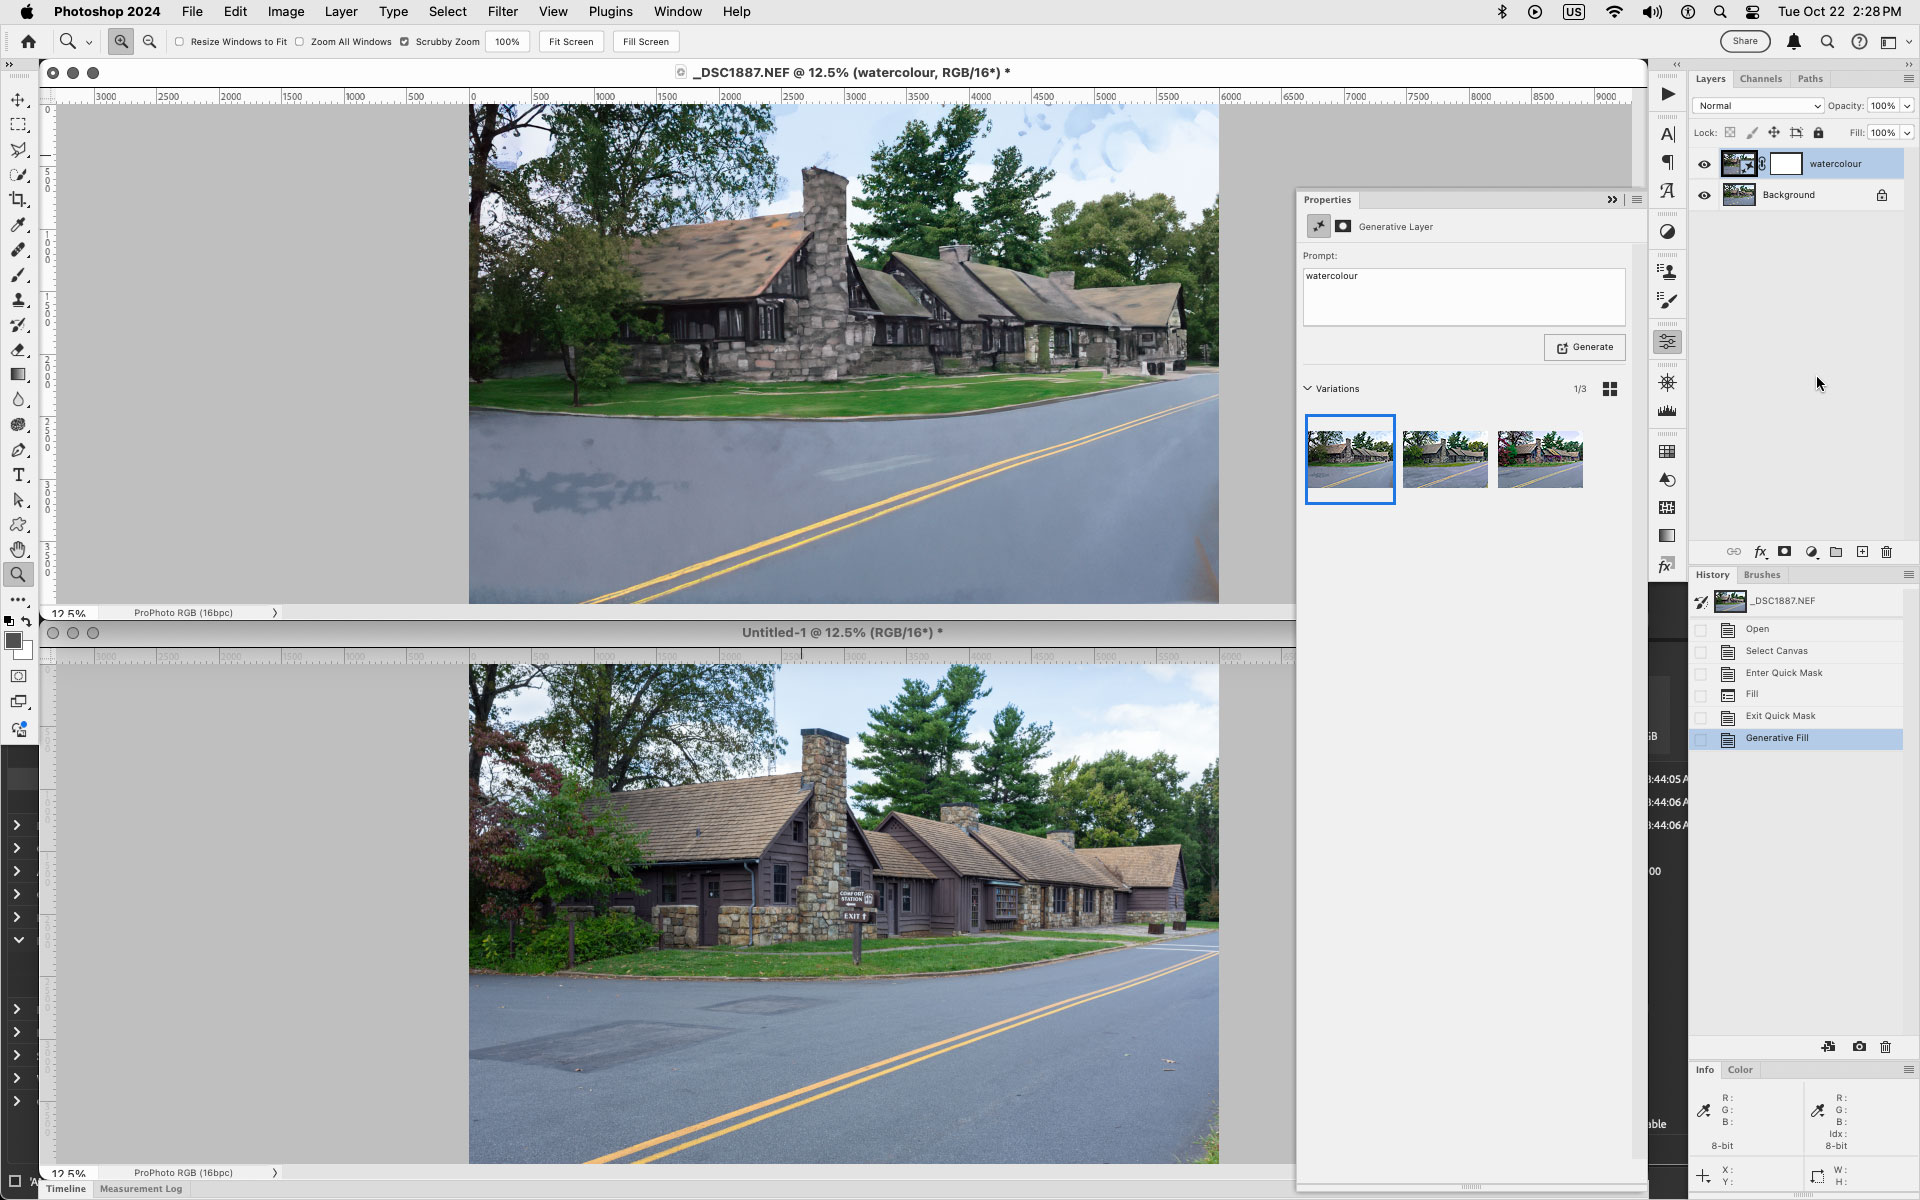Open the Opacity dropdown
The width and height of the screenshot is (1920, 1200).
(1905, 105)
